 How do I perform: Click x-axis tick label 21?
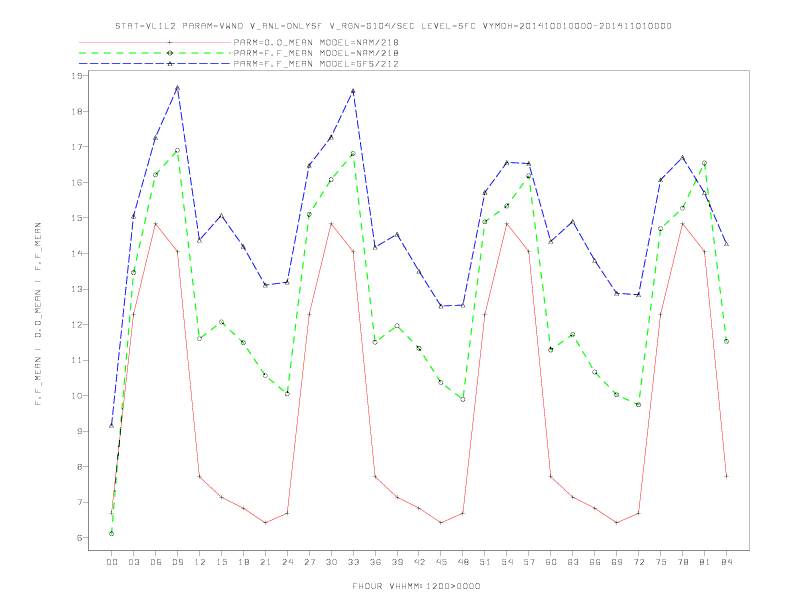click(x=265, y=562)
